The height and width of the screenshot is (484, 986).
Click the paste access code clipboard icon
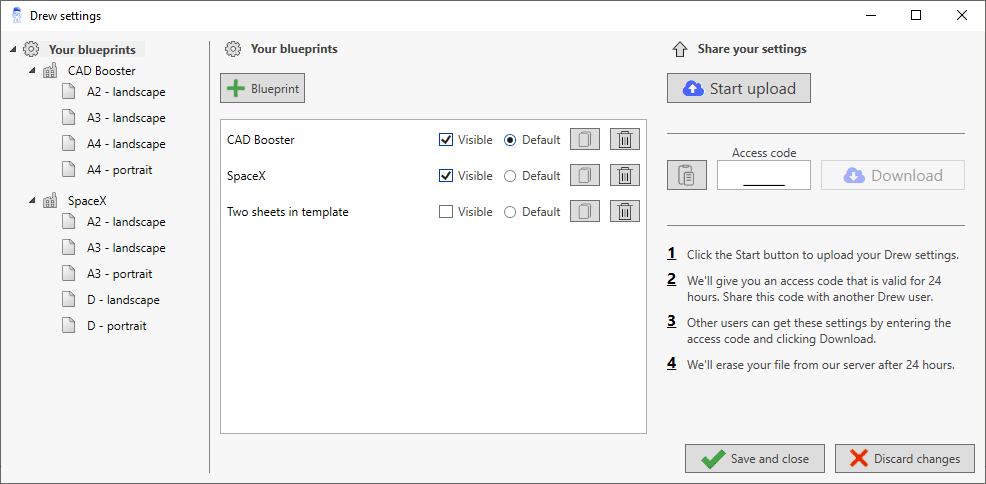point(687,176)
